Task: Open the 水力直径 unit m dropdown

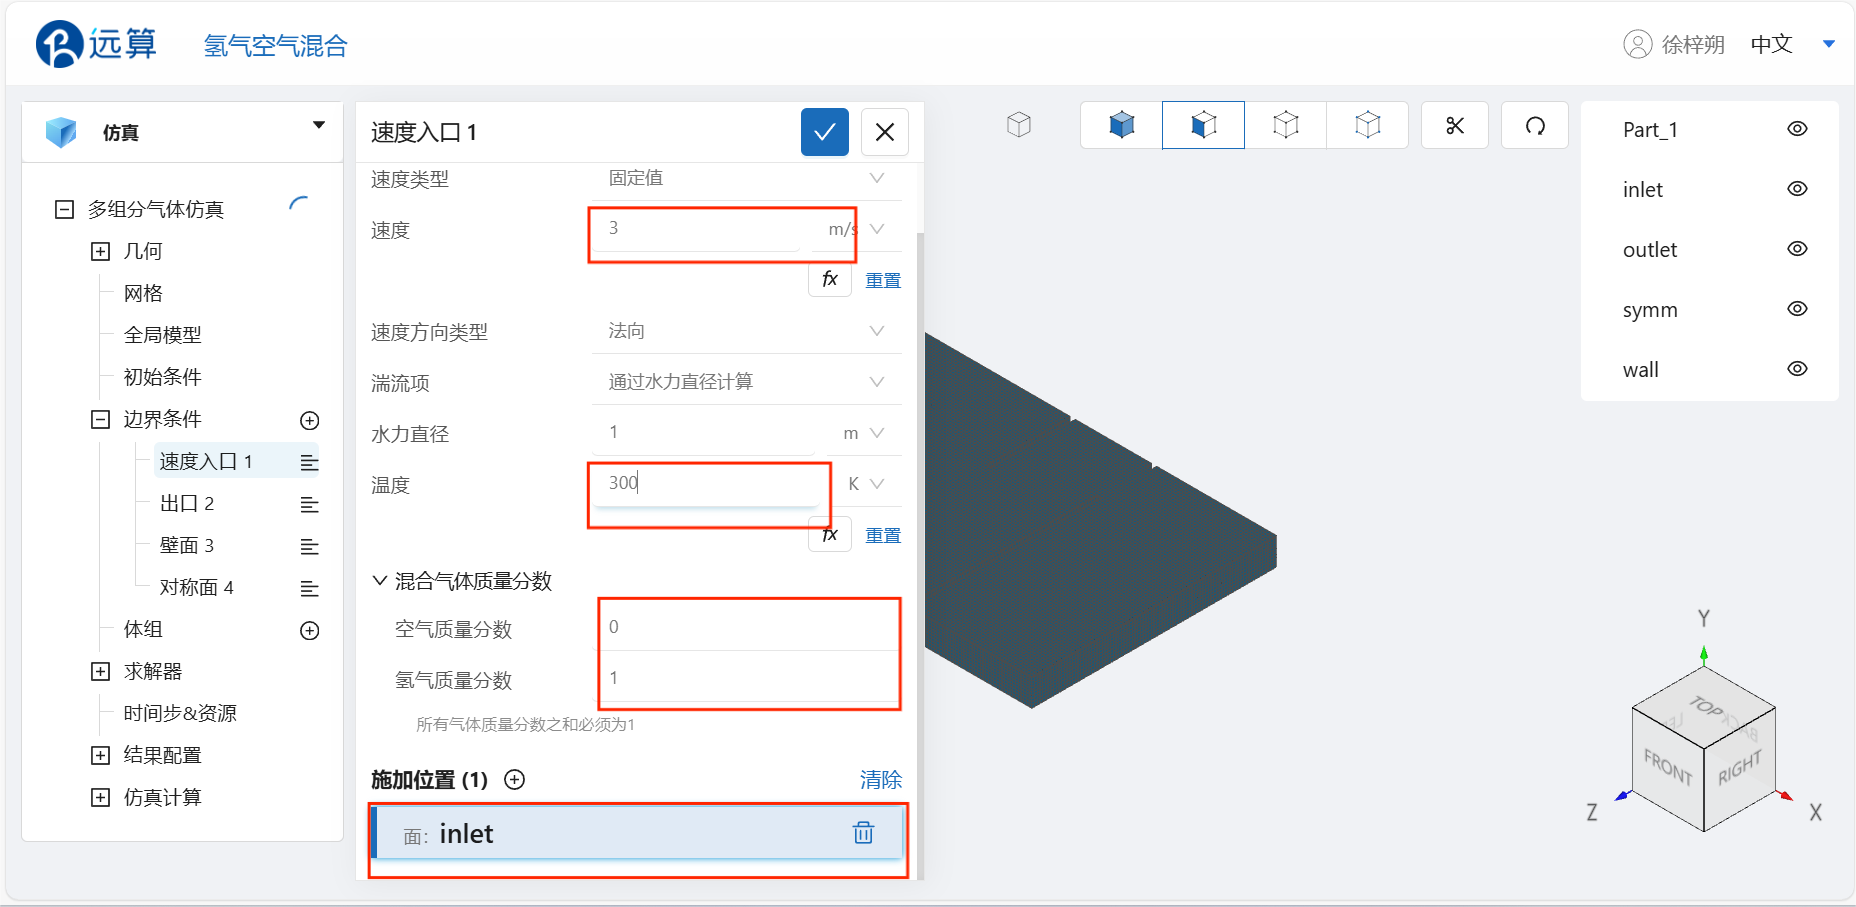Action: (x=864, y=433)
